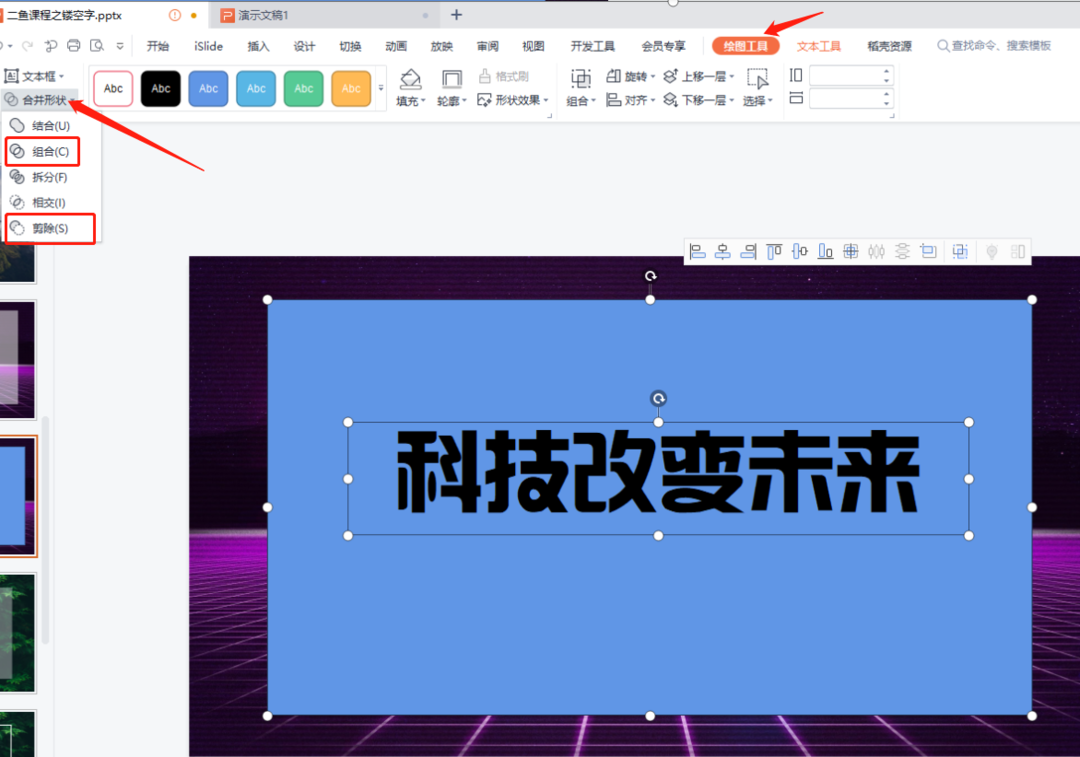
Task: Click the Format Painter (格式刷) icon
Action: click(x=485, y=76)
